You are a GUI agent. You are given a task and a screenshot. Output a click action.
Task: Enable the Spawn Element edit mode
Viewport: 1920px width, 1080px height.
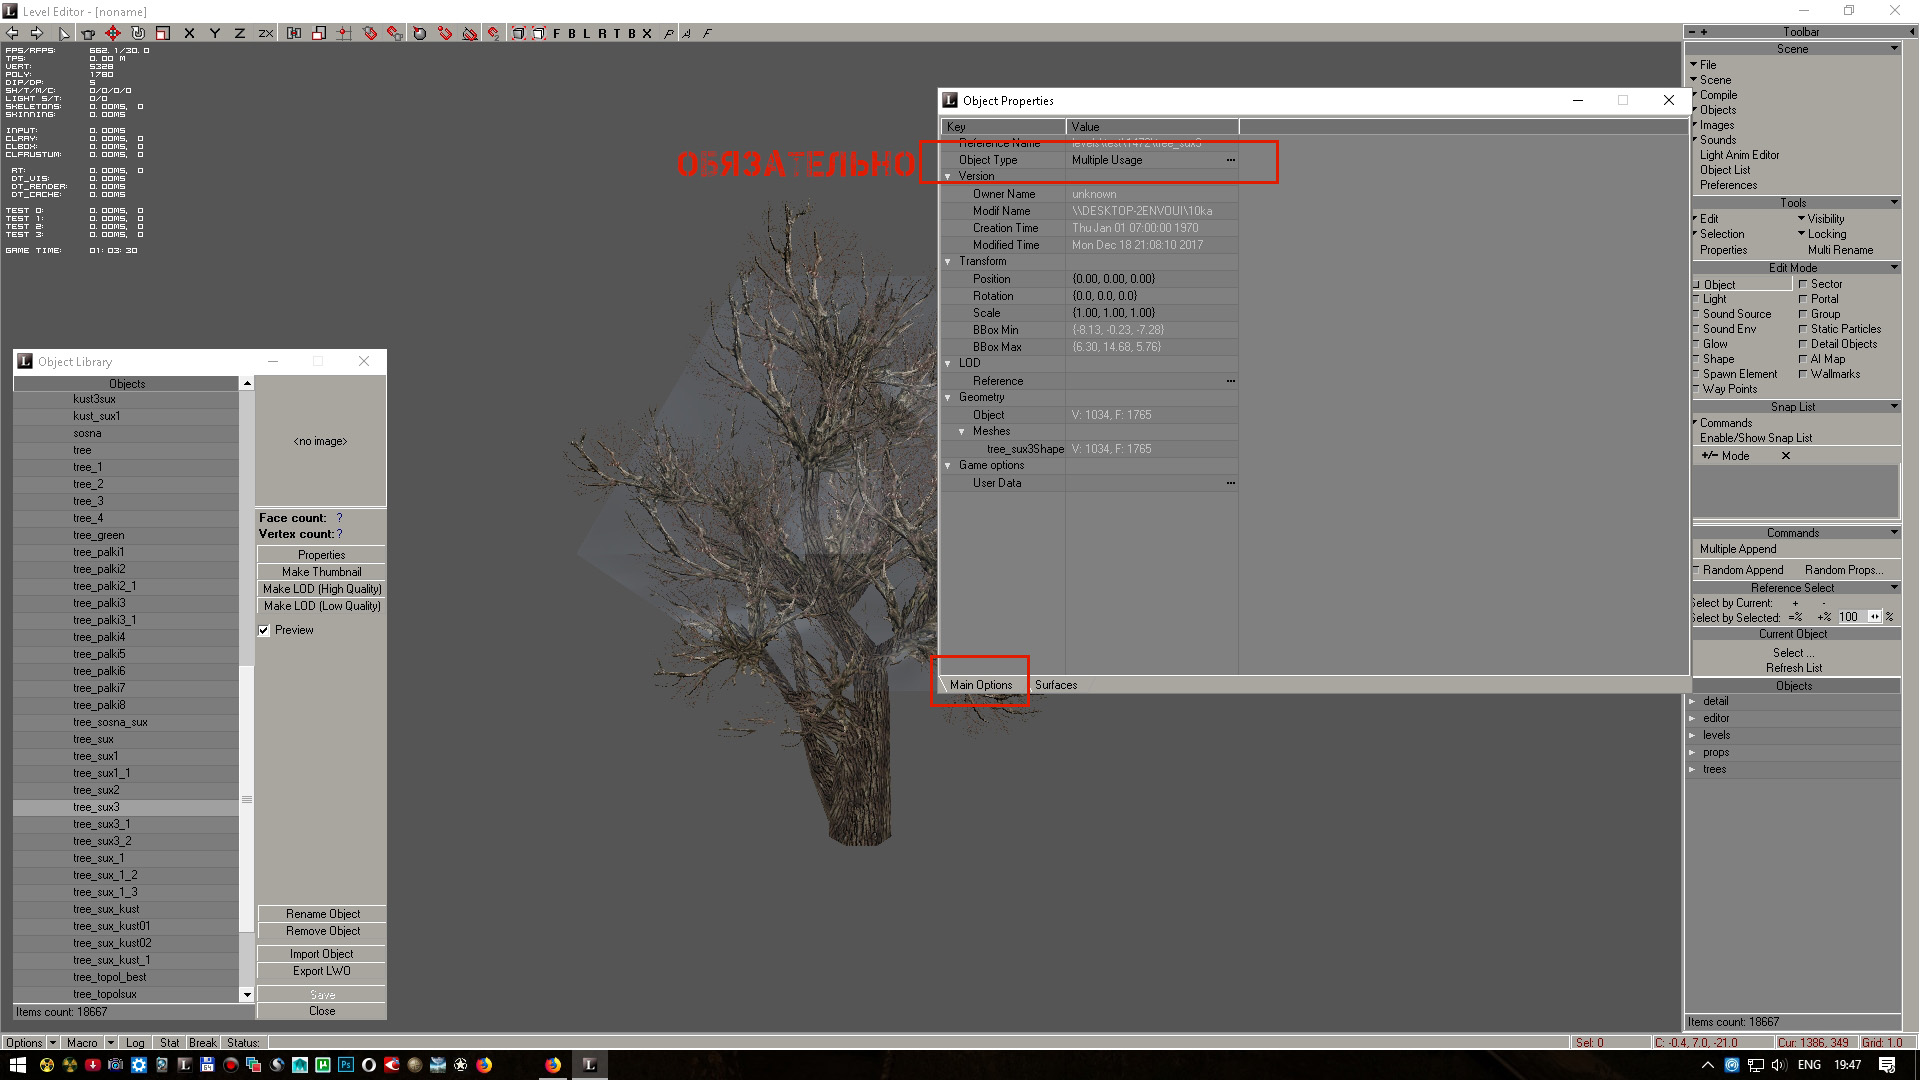pyautogui.click(x=1739, y=374)
